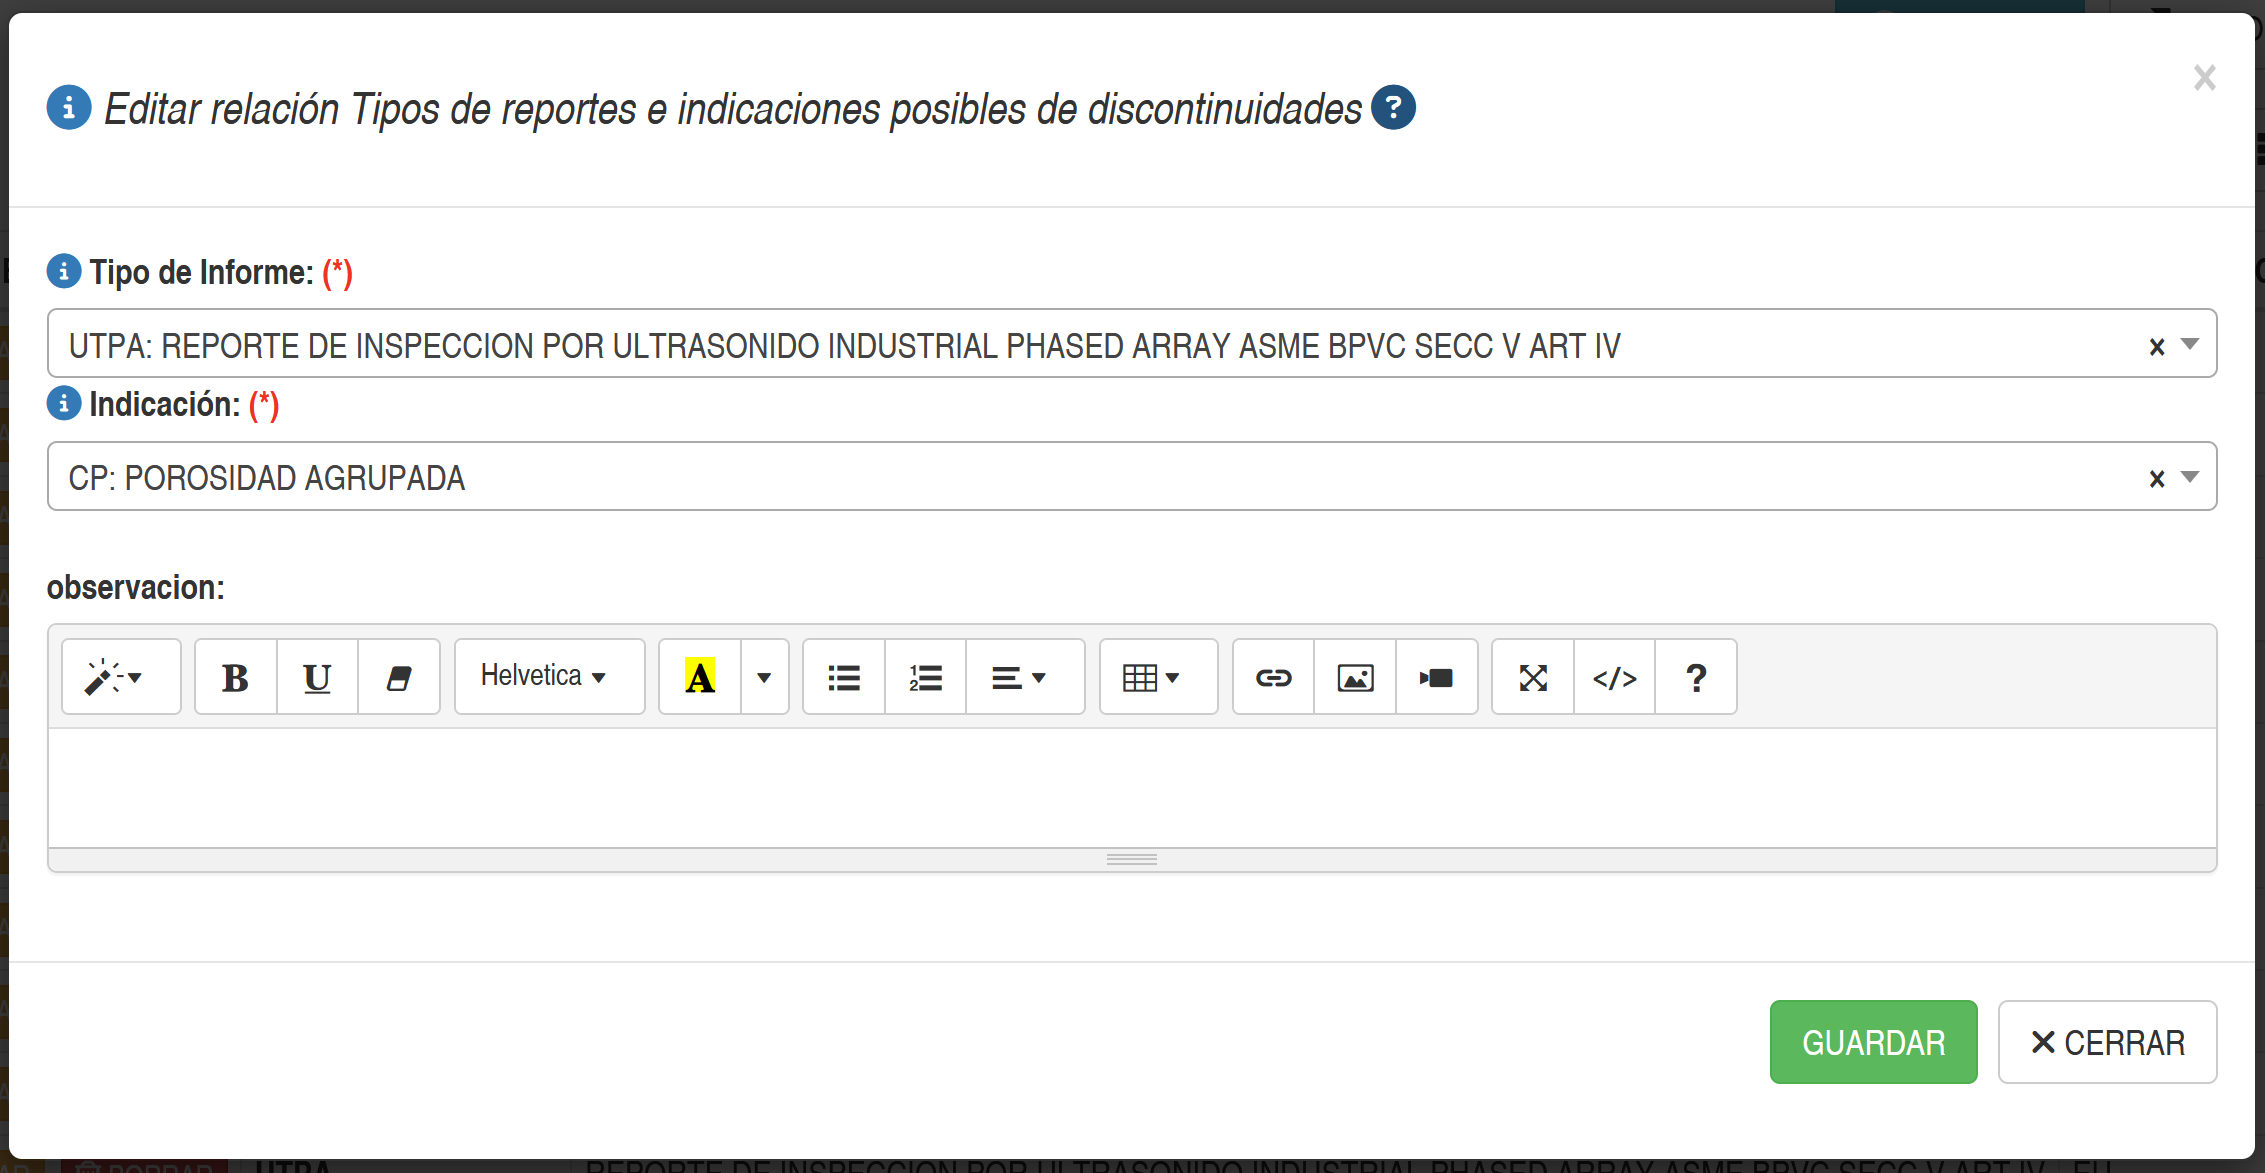Click the eraser remove-format icon
Viewport: 2265px width, 1173px height.
click(x=399, y=678)
